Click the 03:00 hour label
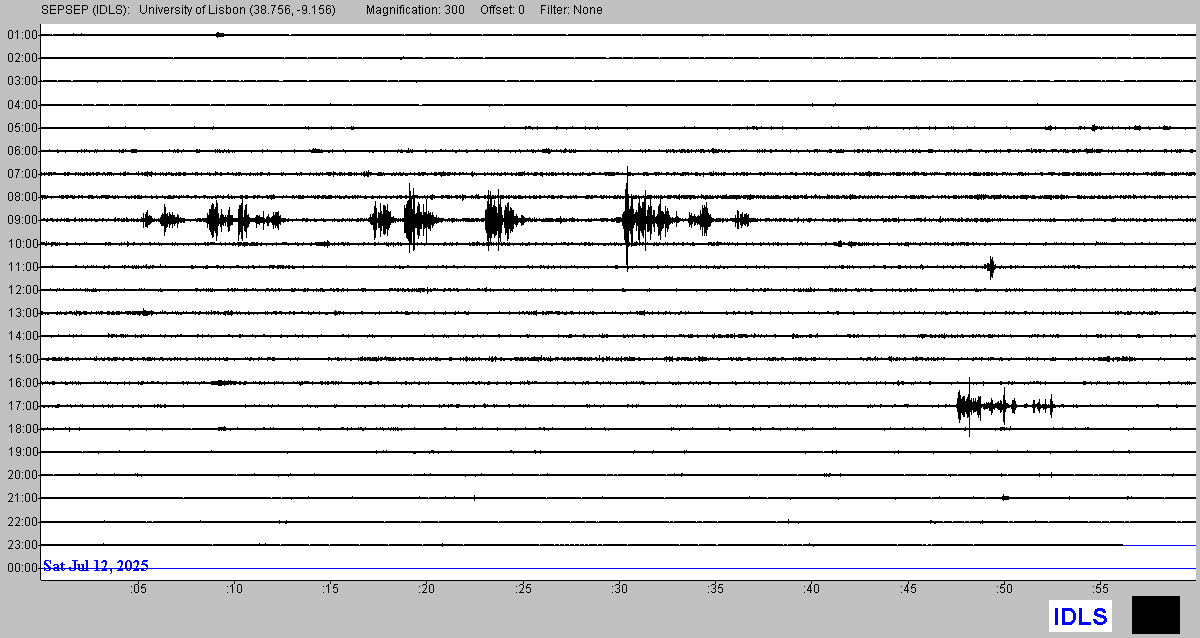 point(20,81)
